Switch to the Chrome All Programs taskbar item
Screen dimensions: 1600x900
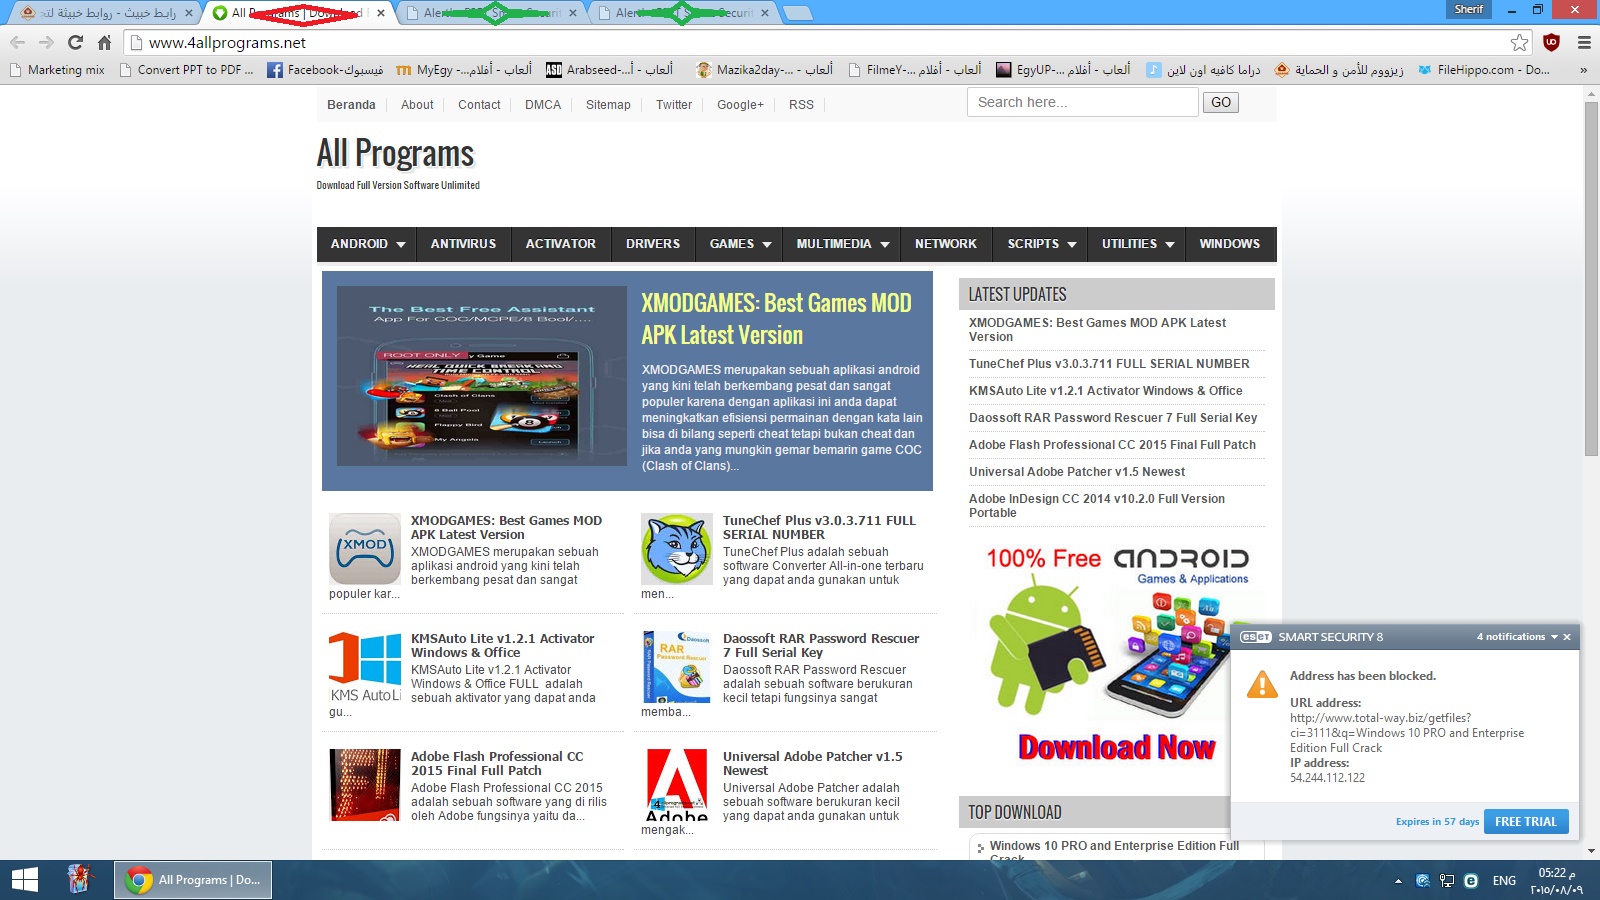[192, 880]
